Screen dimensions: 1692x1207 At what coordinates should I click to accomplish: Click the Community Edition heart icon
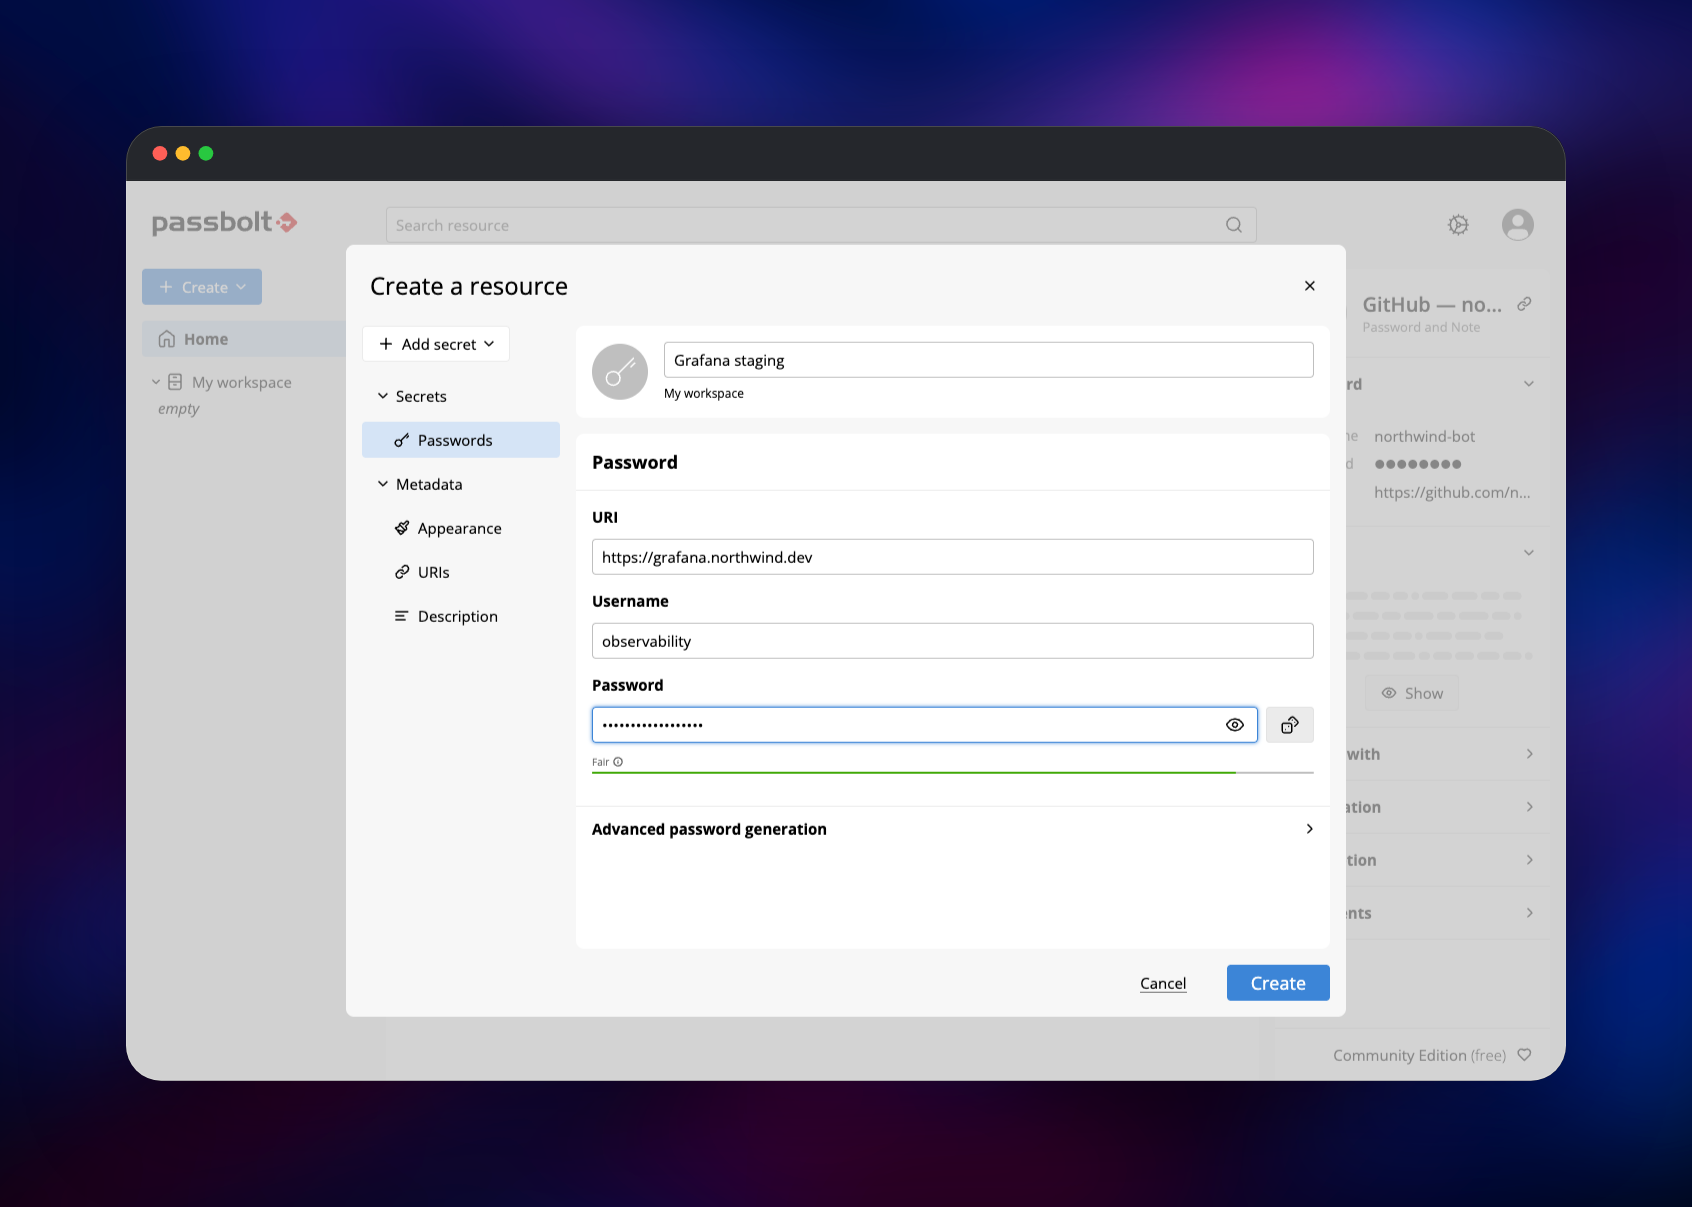pyautogui.click(x=1524, y=1054)
